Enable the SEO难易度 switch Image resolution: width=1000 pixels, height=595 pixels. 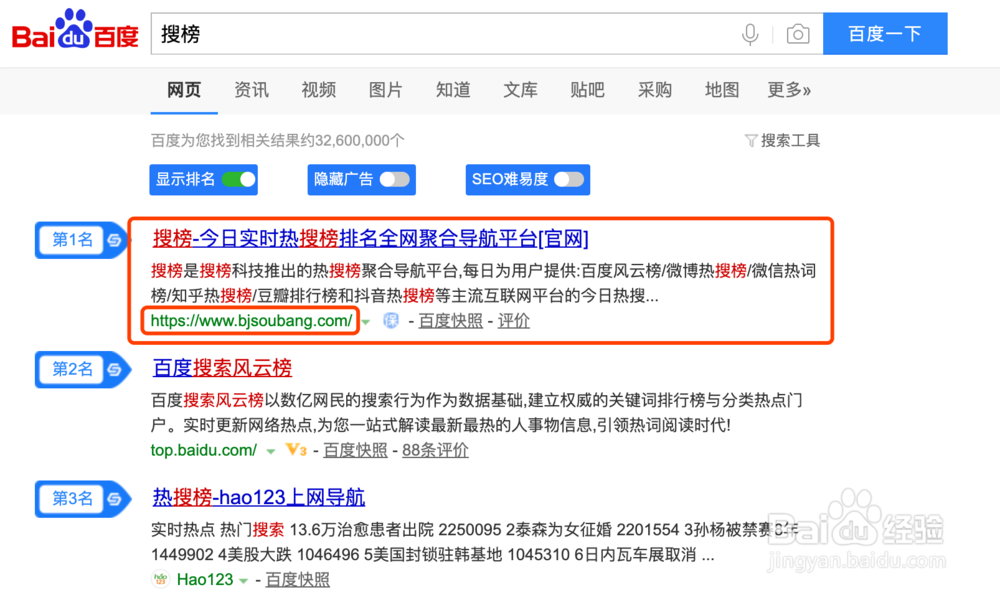(569, 180)
